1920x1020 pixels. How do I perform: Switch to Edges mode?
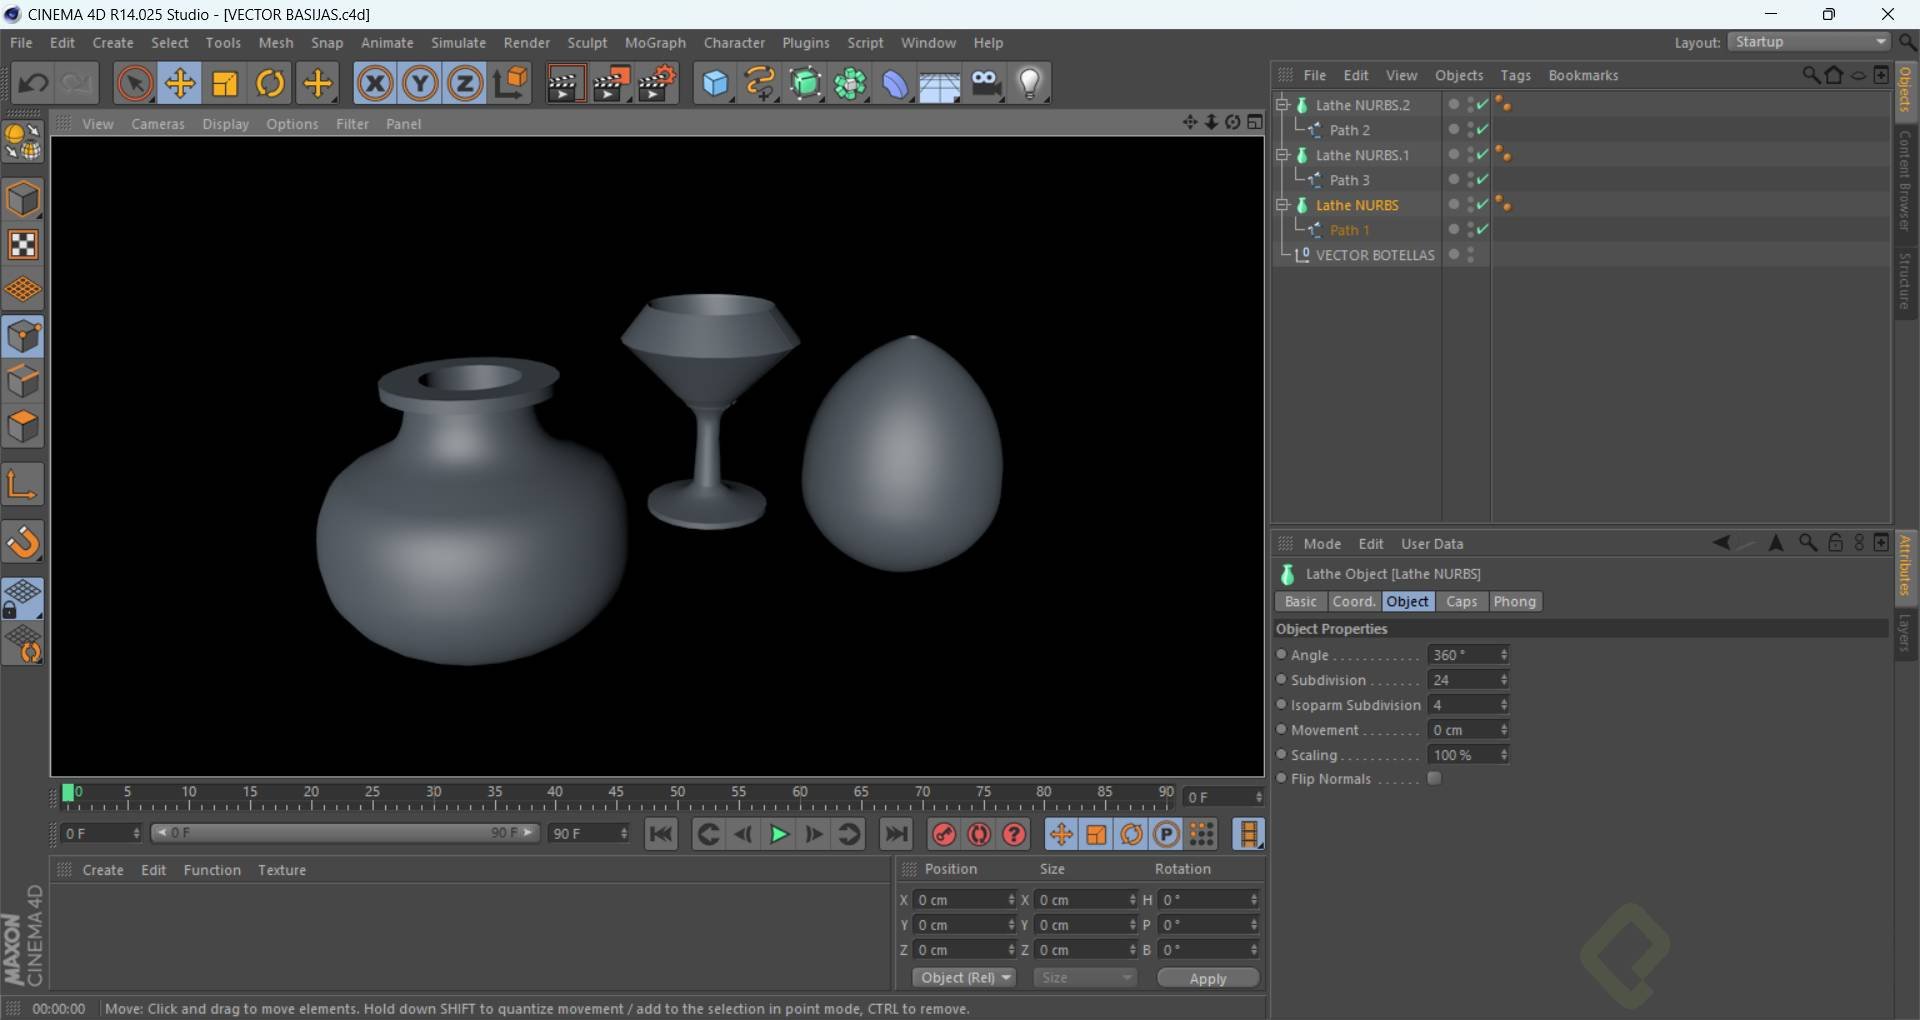(x=23, y=382)
